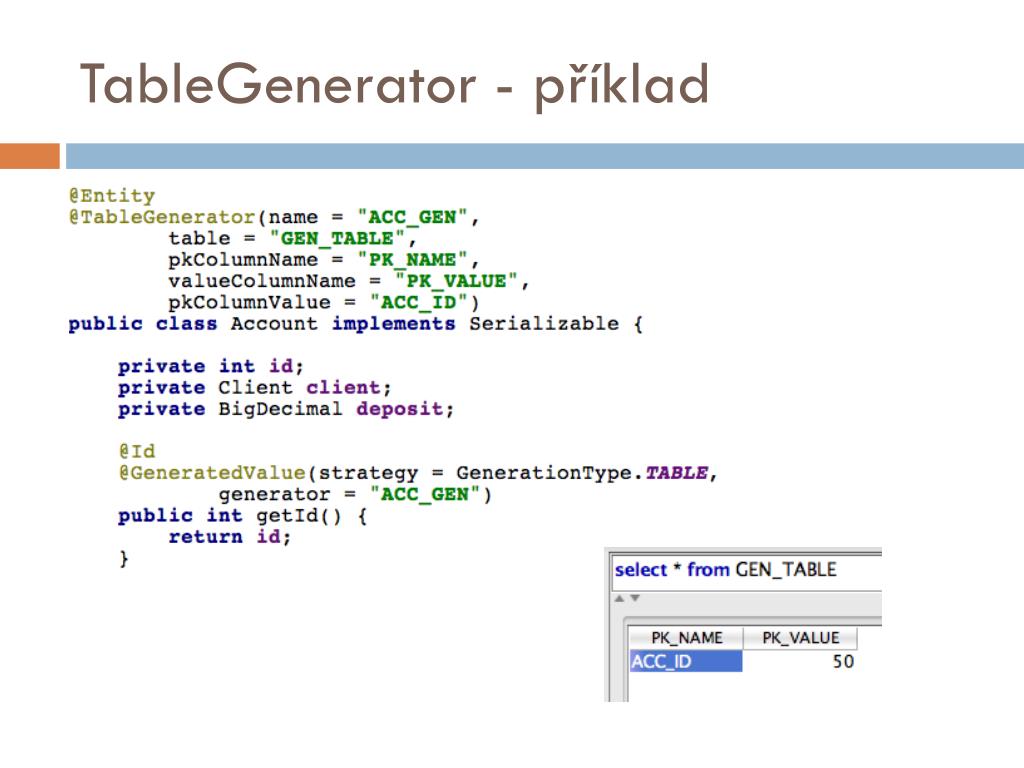Screen dimensions: 1024x768
Task: Select the "GEN_TABLE" string in the code
Action: pyautogui.click(x=337, y=238)
